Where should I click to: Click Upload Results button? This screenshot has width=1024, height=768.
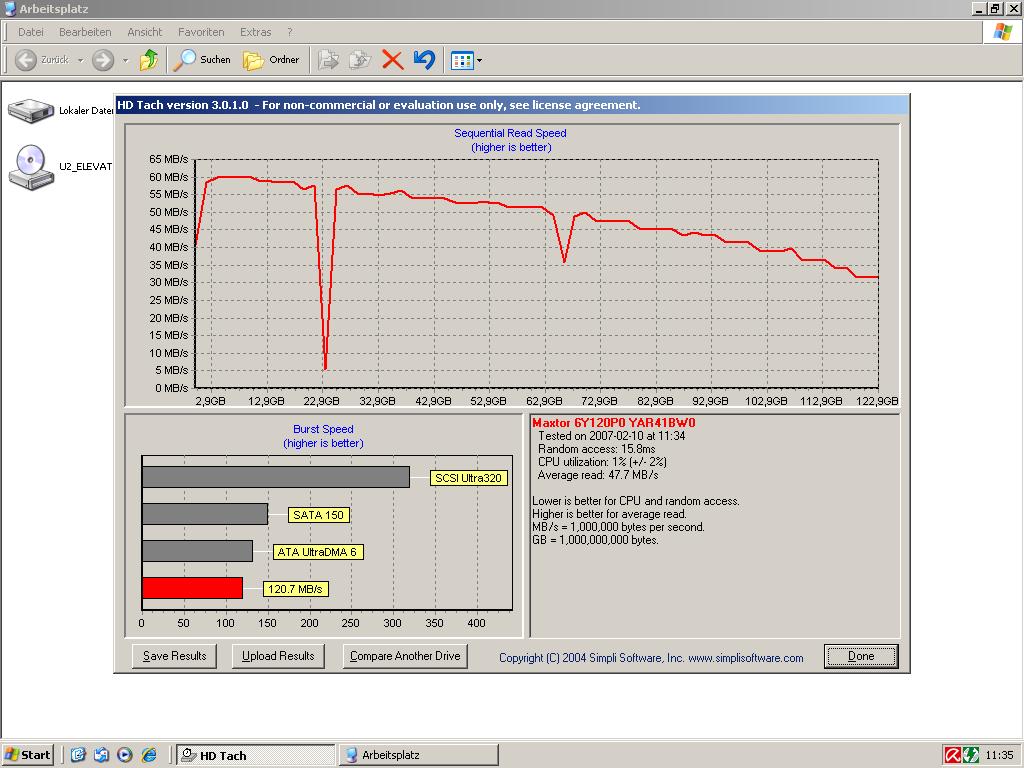coord(278,656)
